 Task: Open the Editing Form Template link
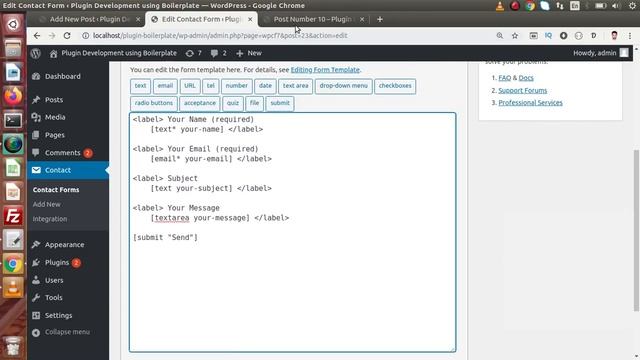point(325,70)
